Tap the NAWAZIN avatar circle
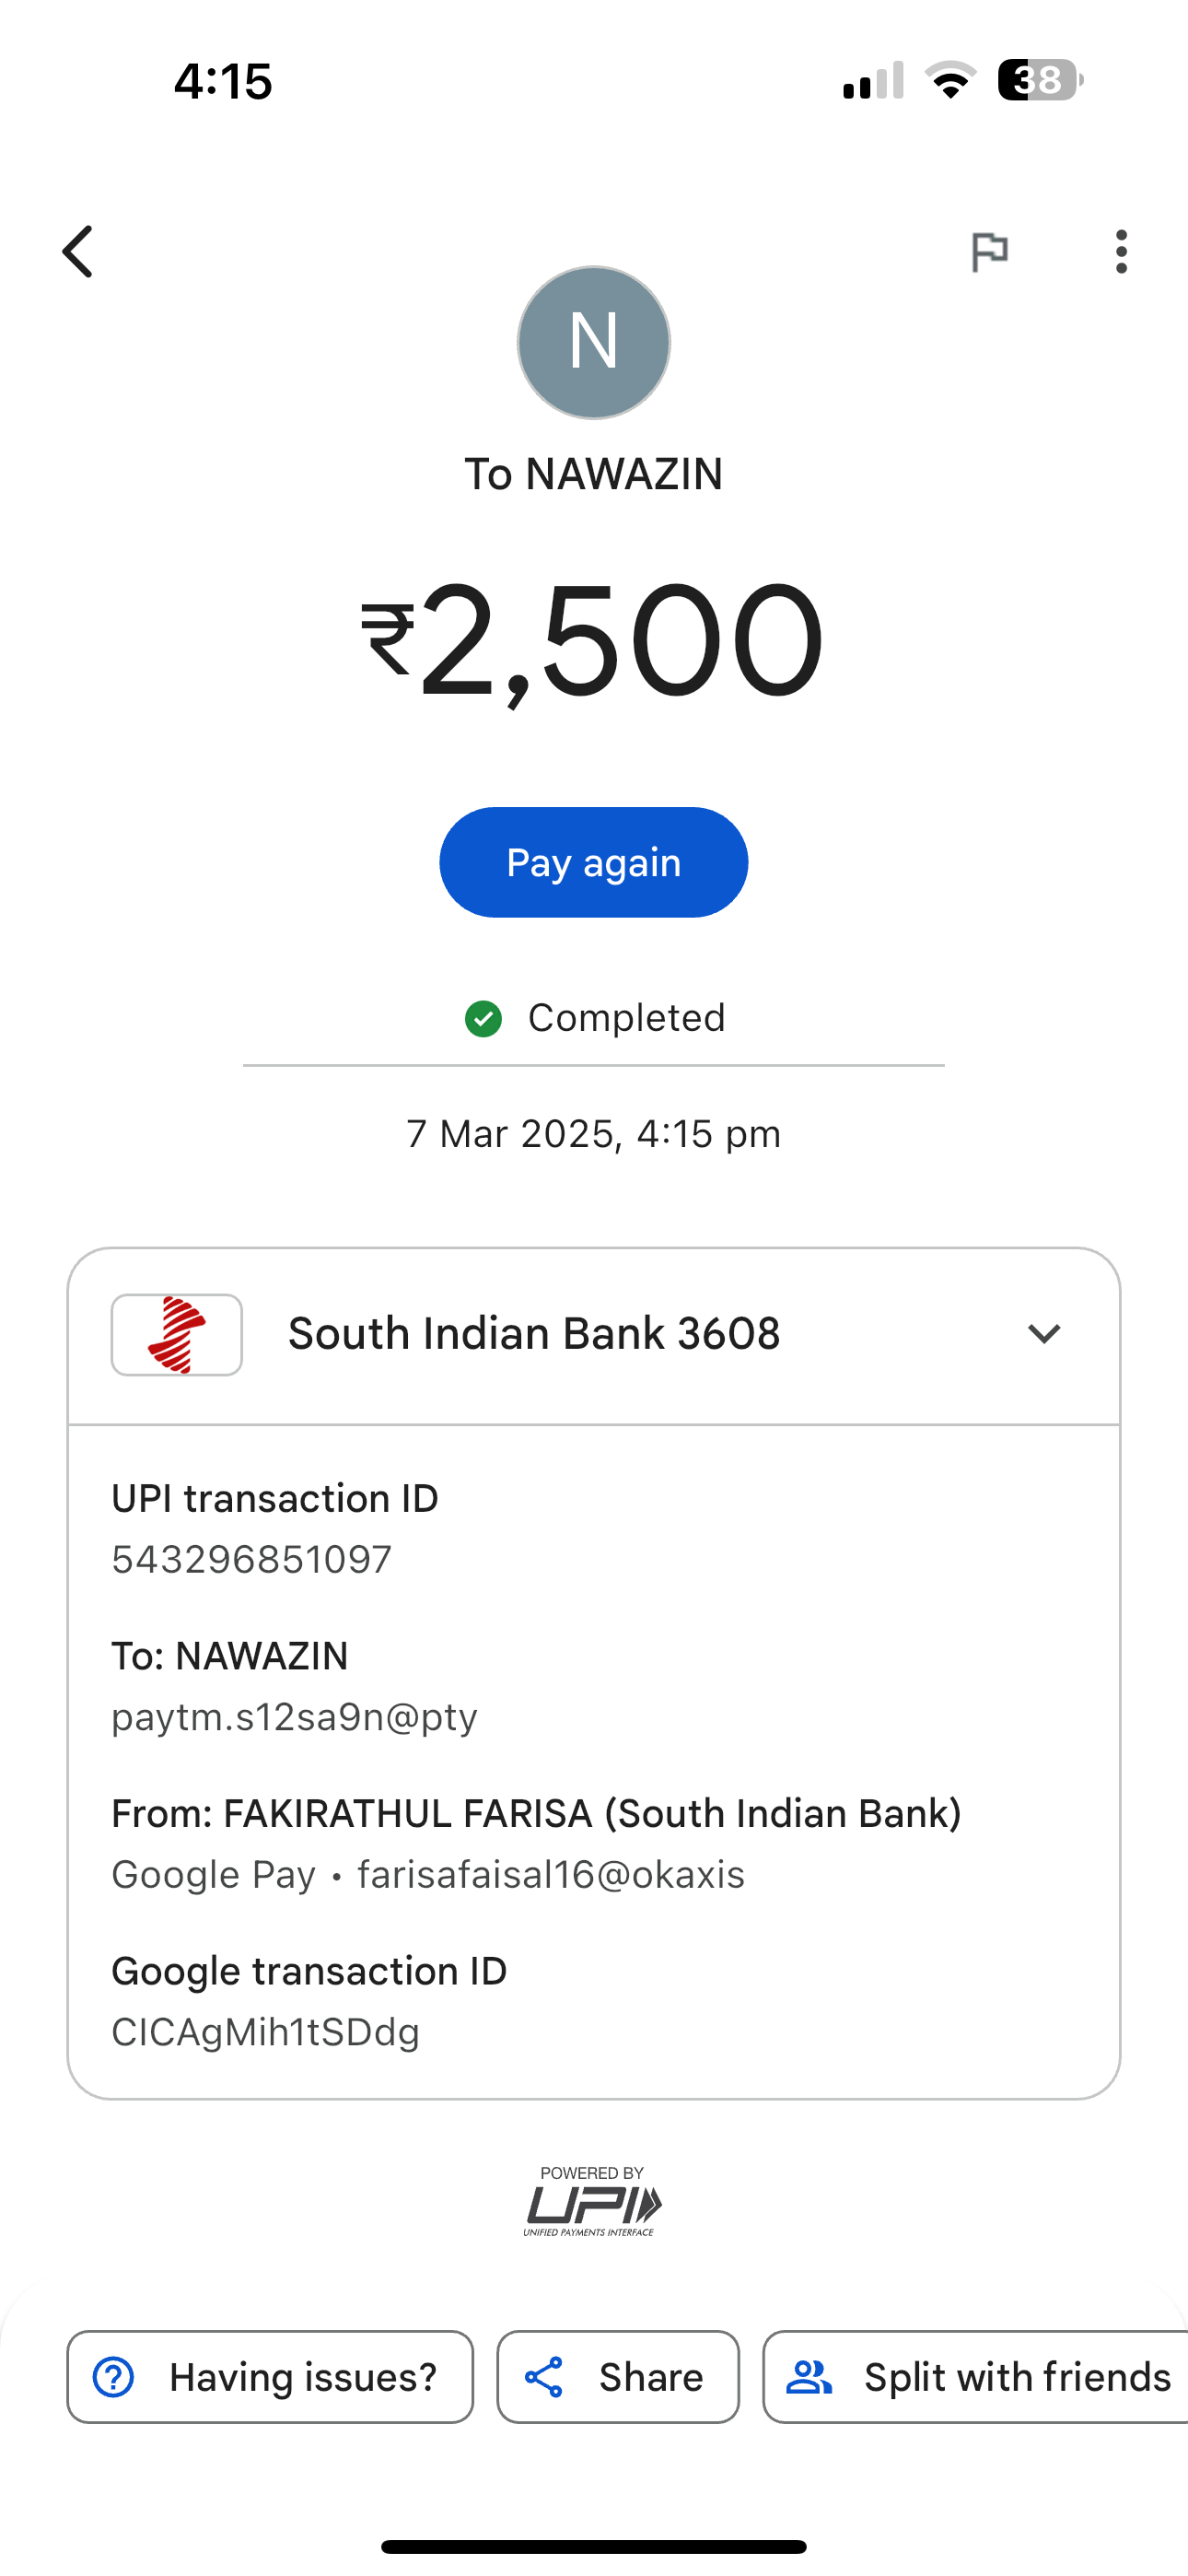The width and height of the screenshot is (1188, 2576). tap(593, 342)
